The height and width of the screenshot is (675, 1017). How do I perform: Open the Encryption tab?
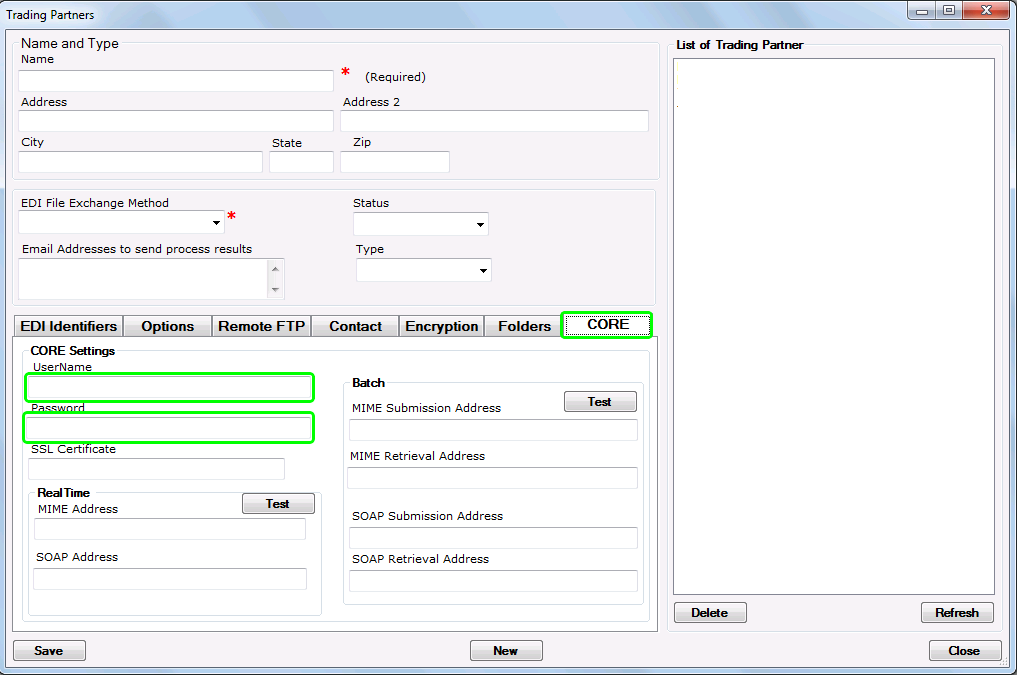click(x=441, y=326)
